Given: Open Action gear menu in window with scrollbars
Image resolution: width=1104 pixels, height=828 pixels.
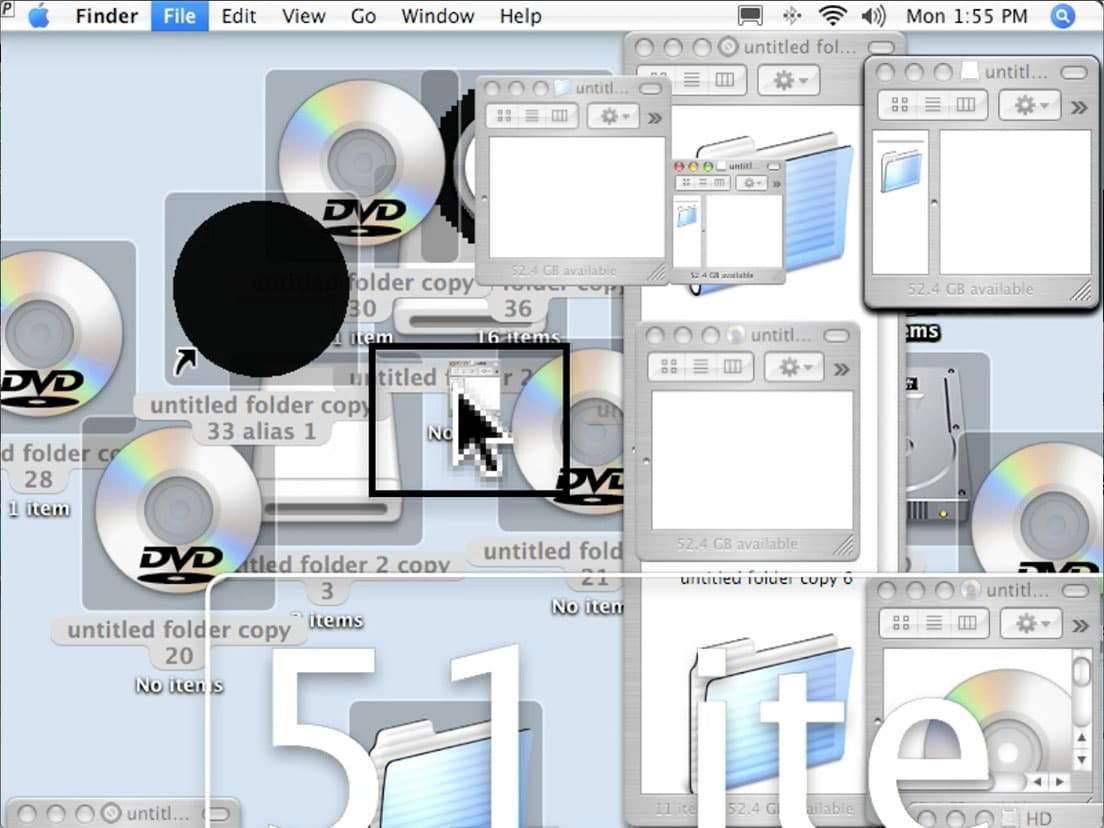Looking at the screenshot, I should 1031,623.
